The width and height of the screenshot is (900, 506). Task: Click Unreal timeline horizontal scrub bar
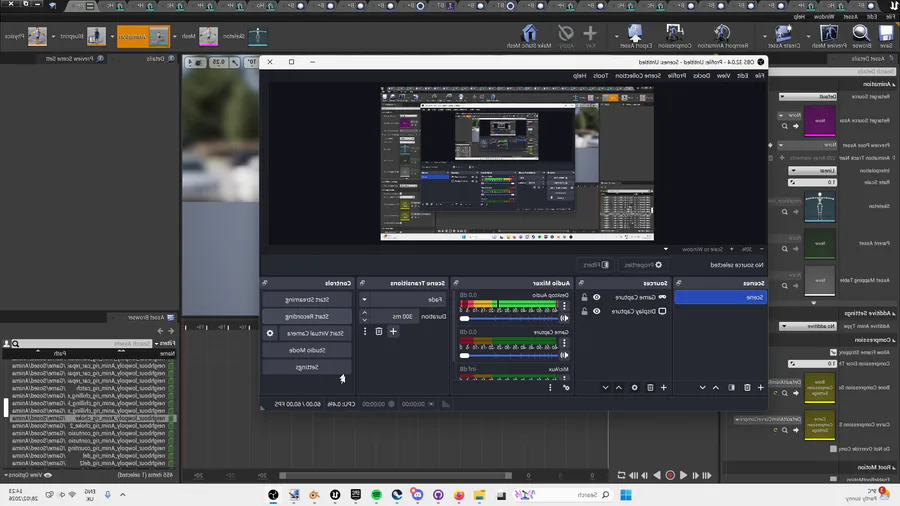395,475
